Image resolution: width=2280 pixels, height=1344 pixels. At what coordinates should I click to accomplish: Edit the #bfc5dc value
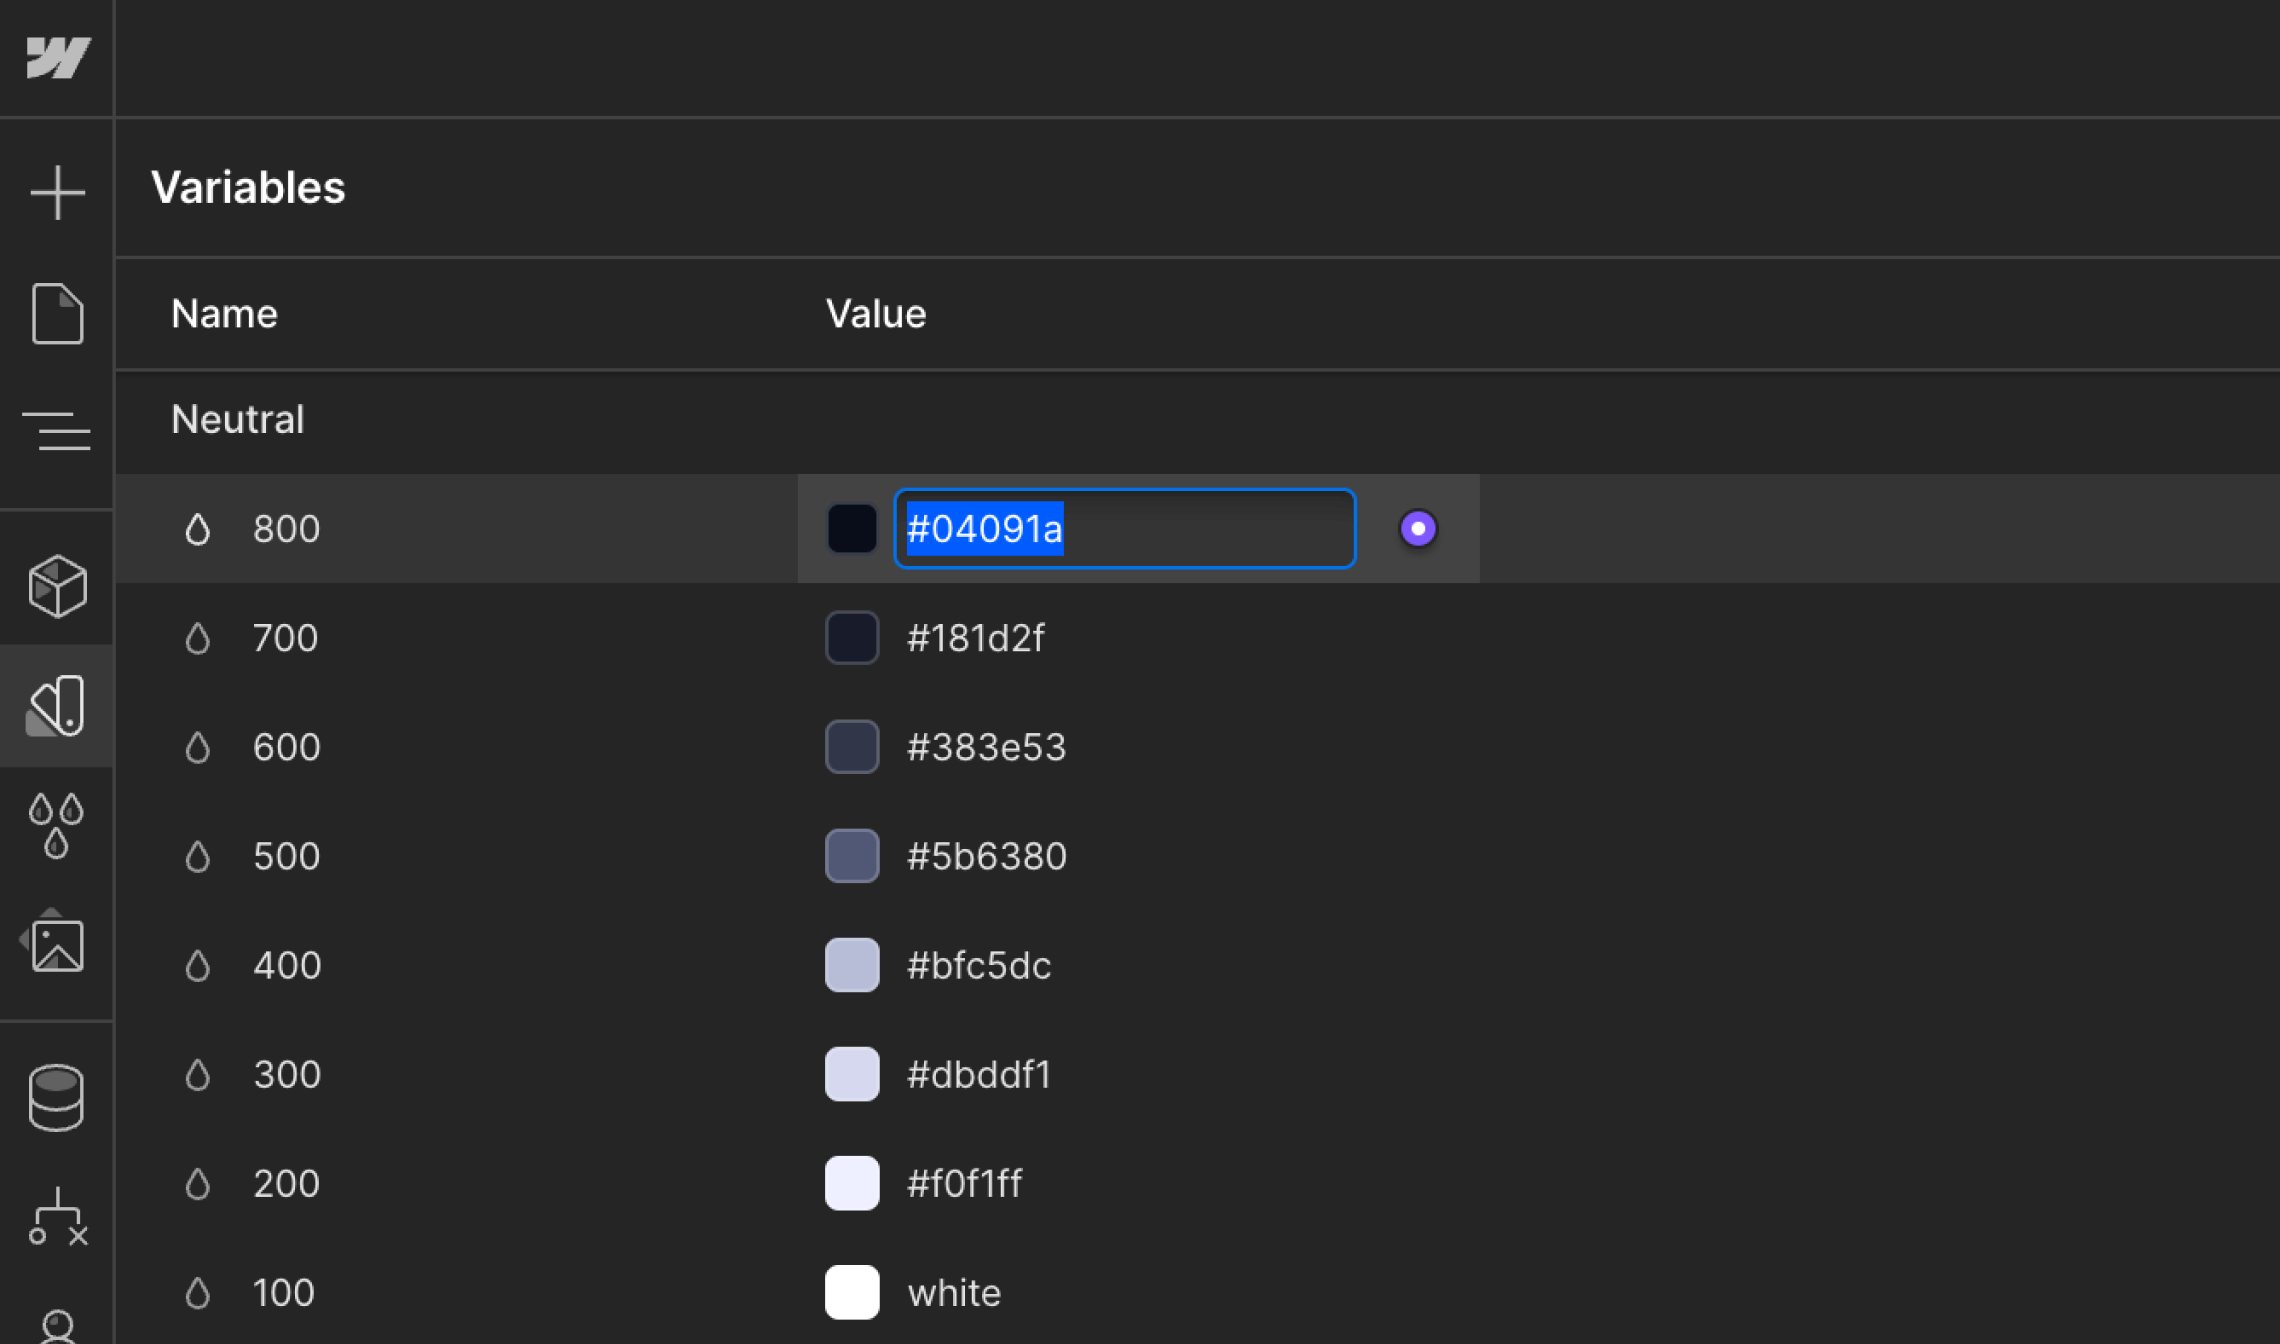(x=979, y=964)
